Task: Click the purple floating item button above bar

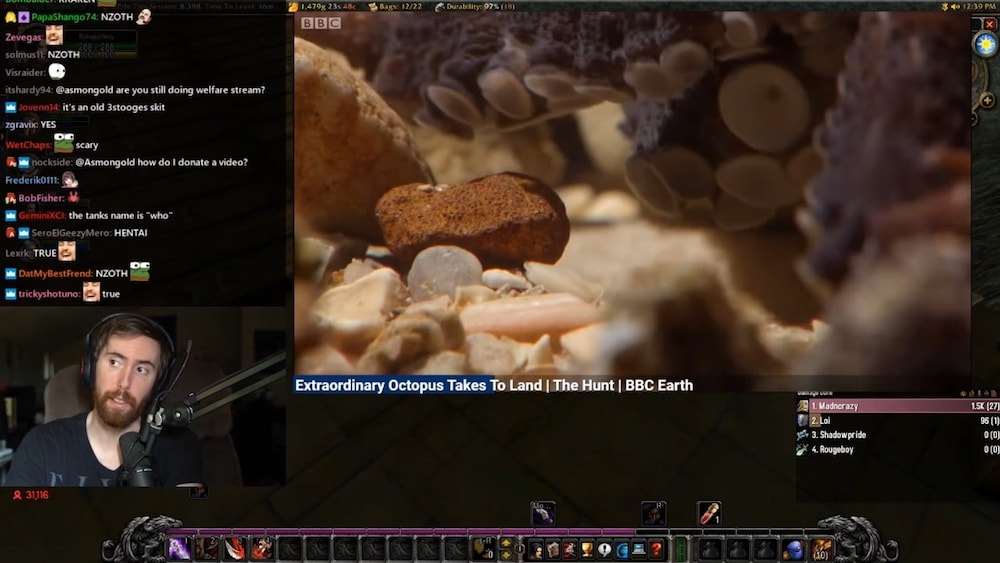Action: point(543,513)
